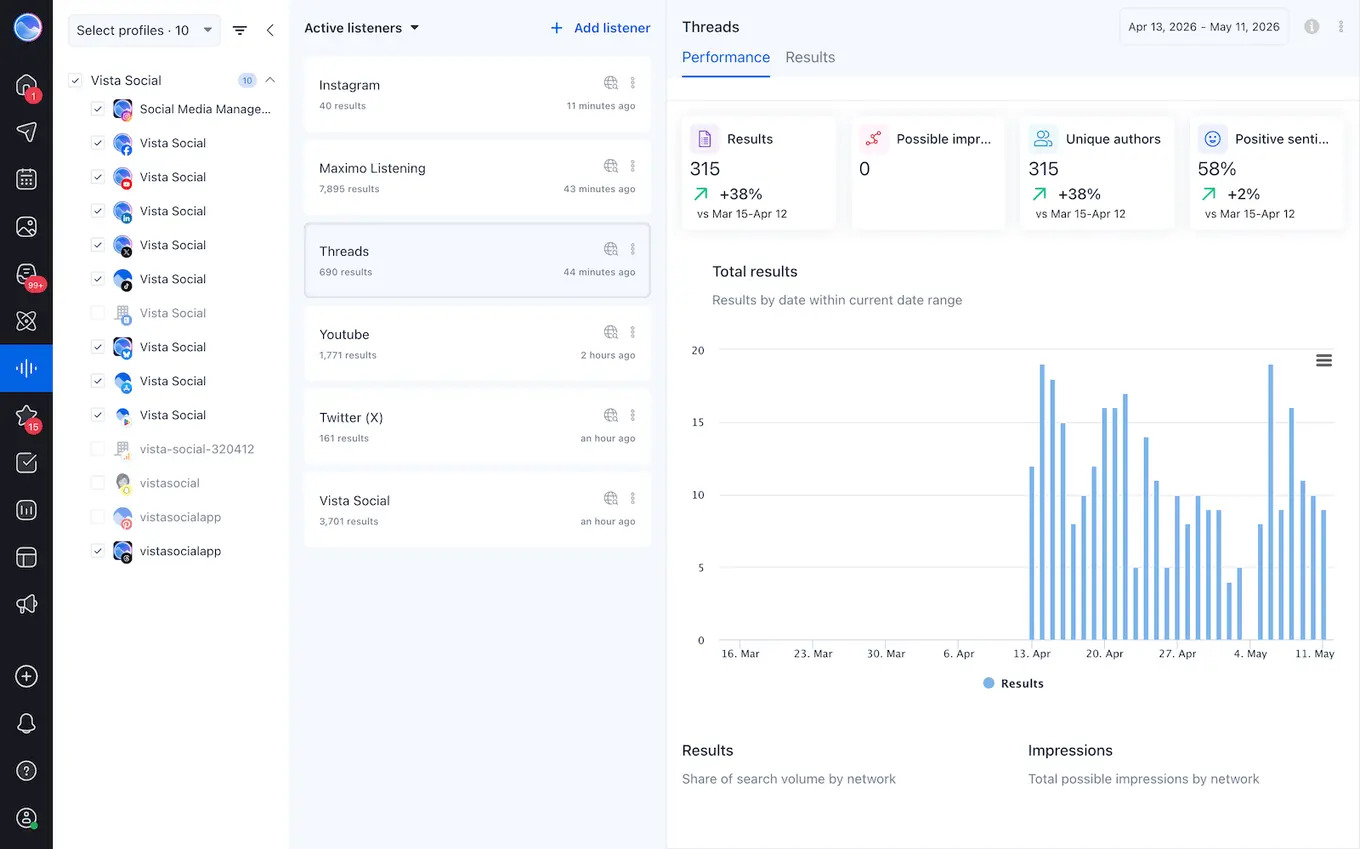
Task: Click the plus create icon in sidebar
Action: tap(27, 676)
